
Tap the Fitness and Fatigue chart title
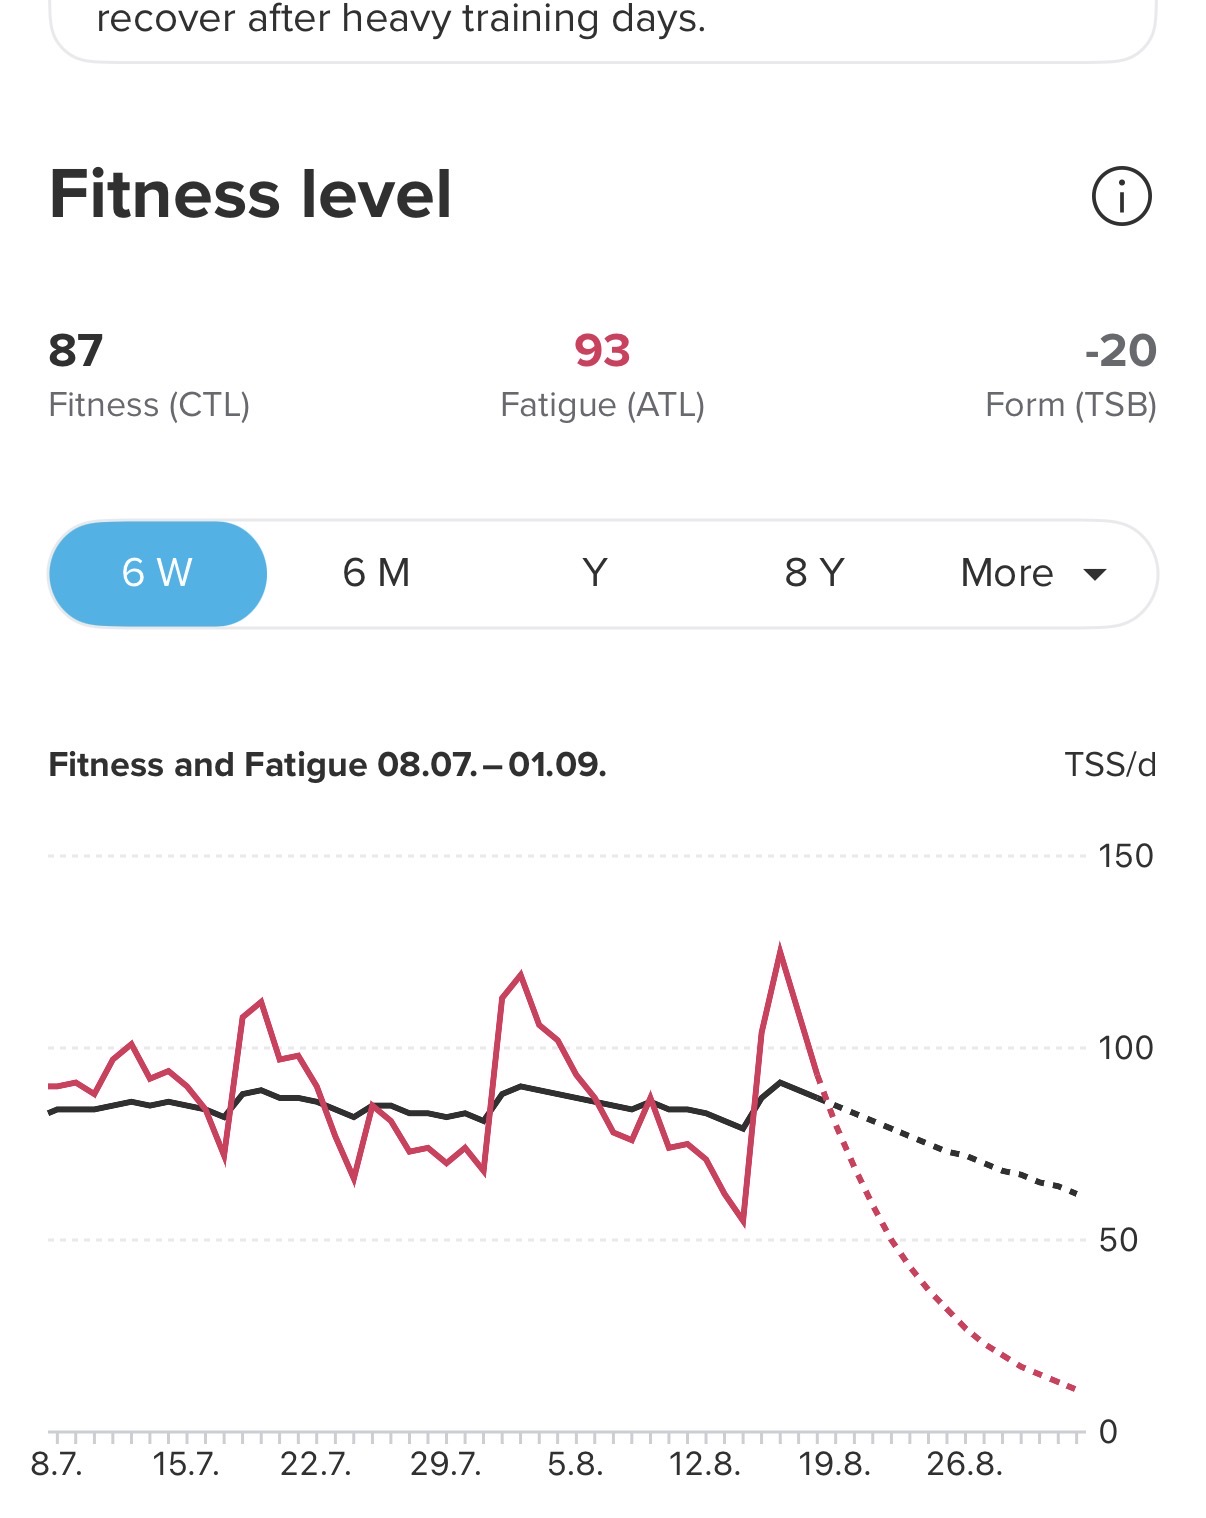pyautogui.click(x=327, y=765)
